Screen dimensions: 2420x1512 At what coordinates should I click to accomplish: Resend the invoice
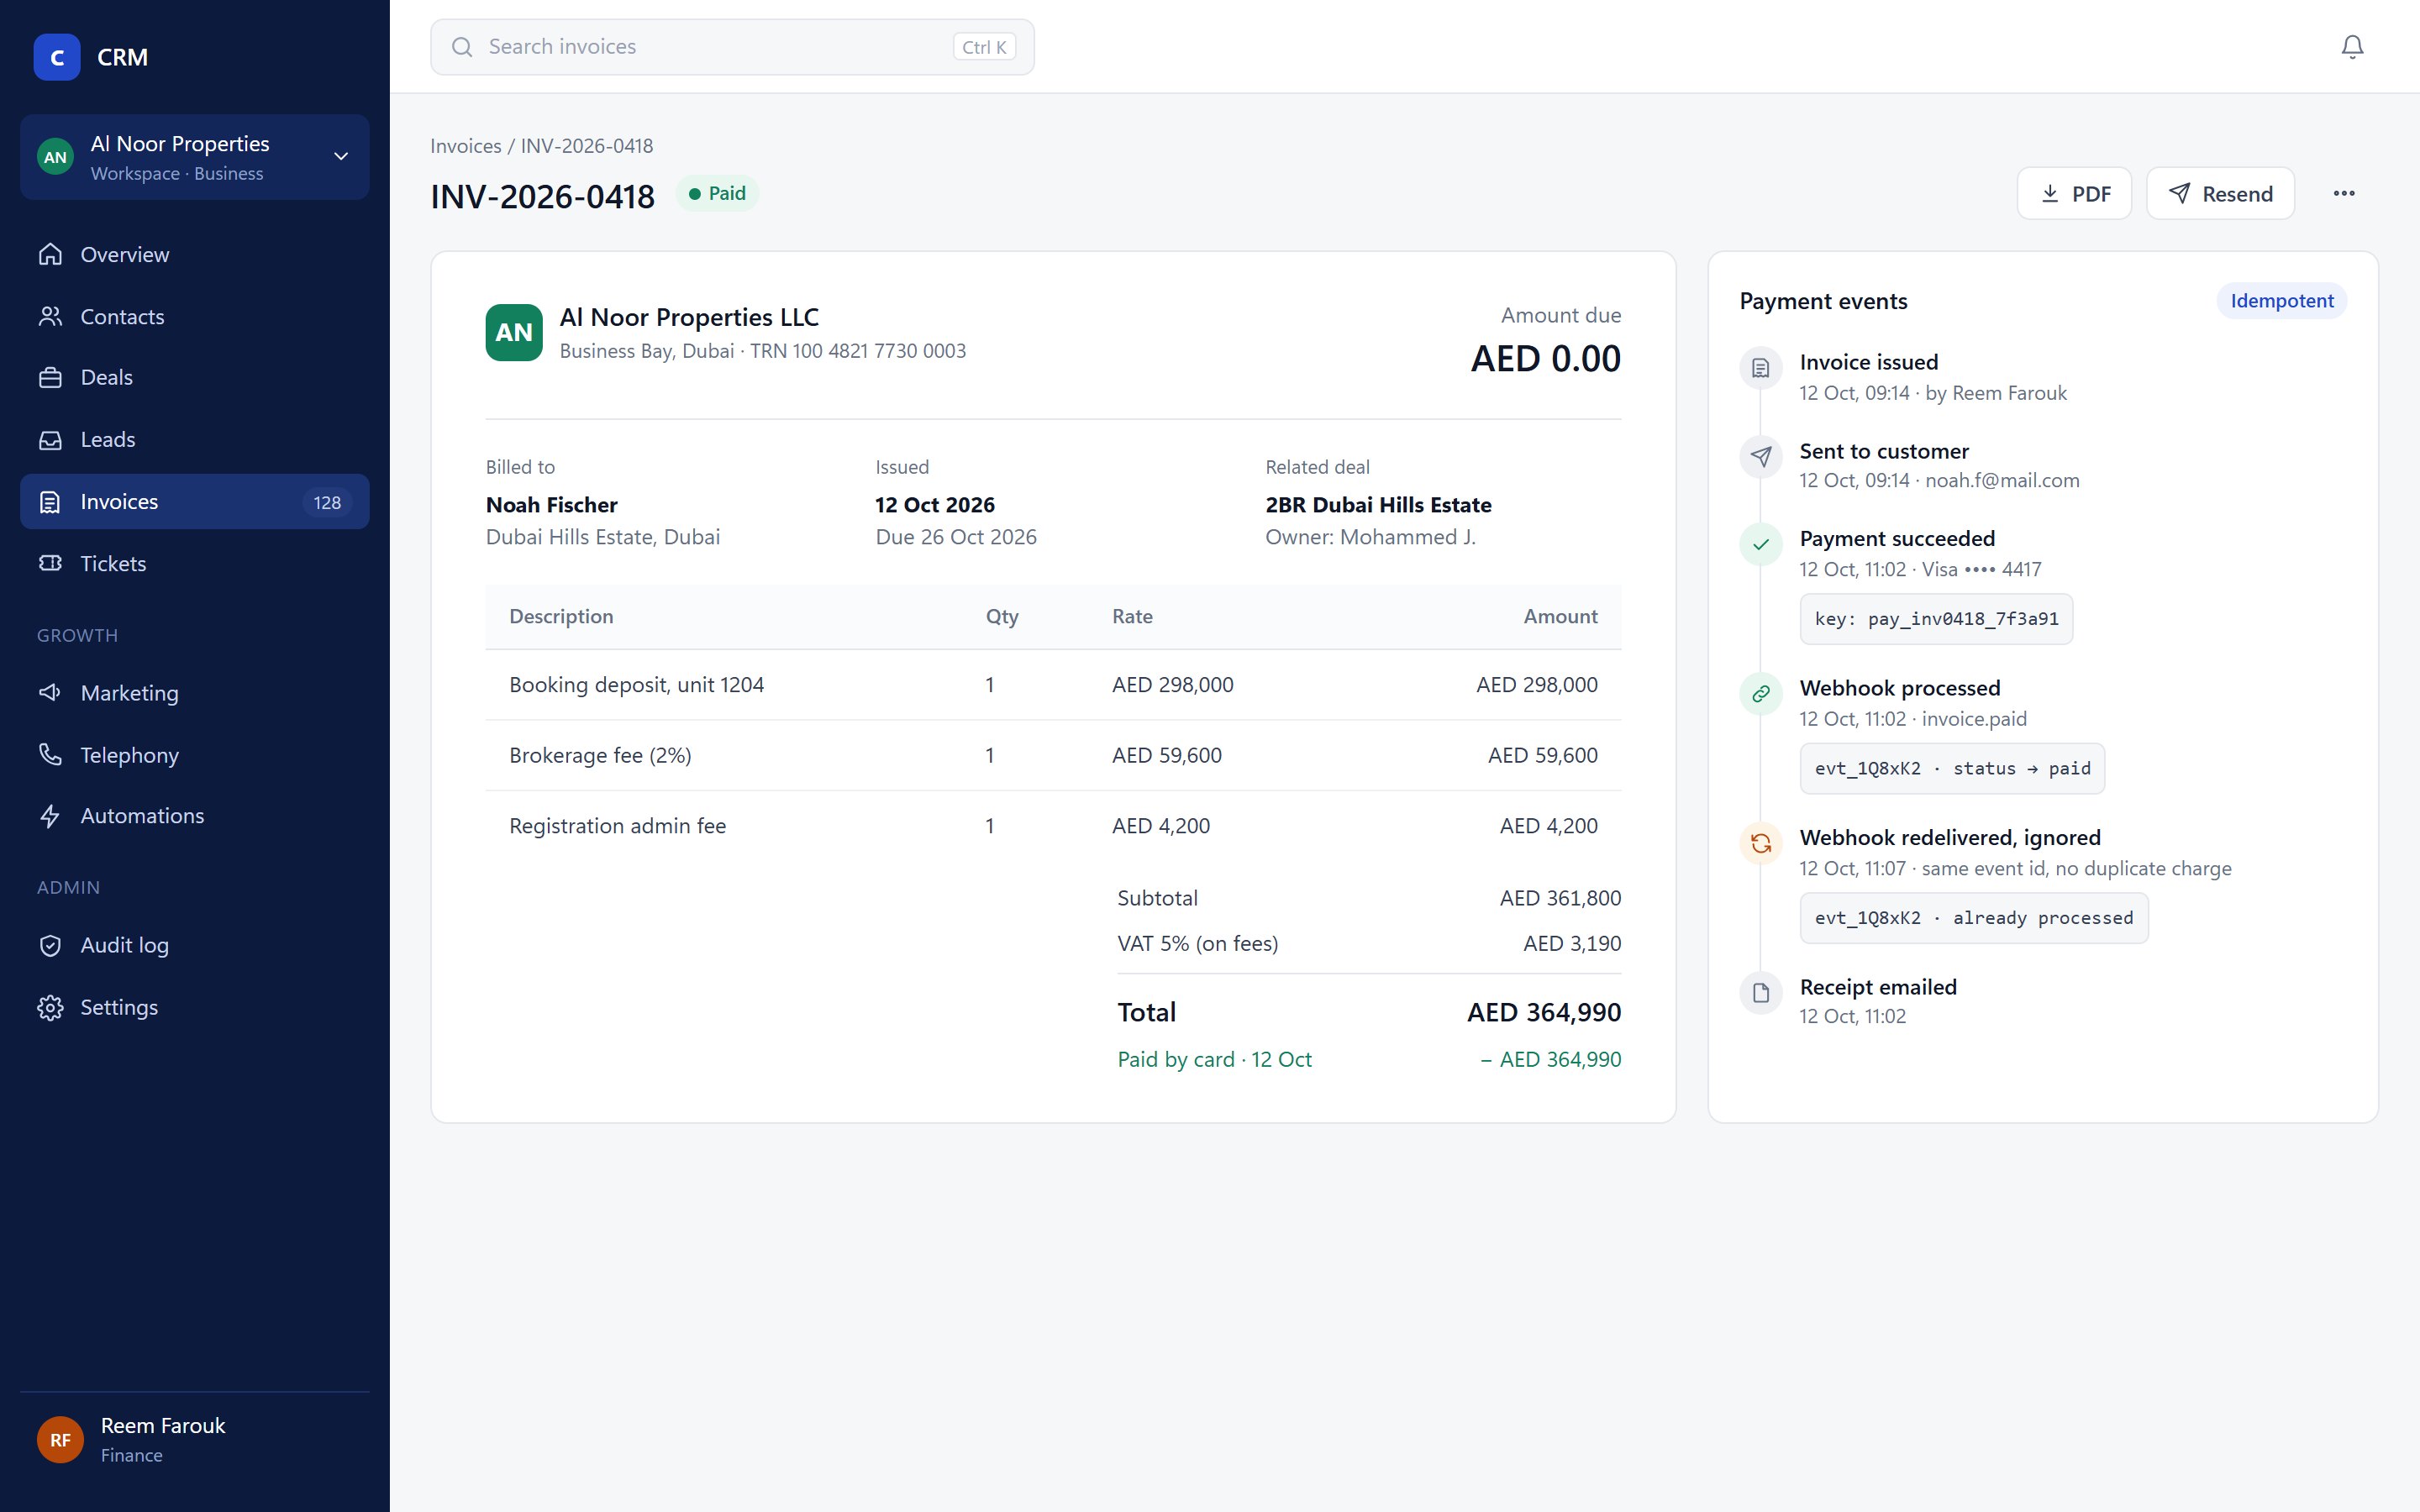2220,193
